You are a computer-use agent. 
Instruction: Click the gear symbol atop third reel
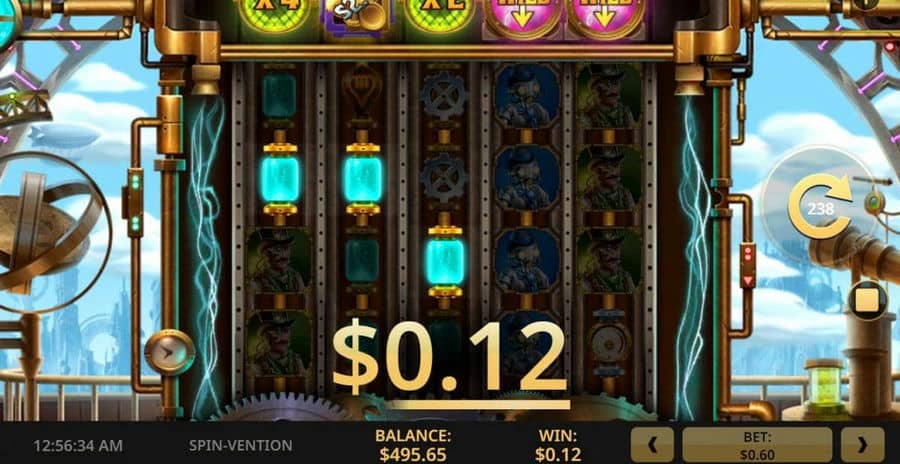(x=444, y=95)
